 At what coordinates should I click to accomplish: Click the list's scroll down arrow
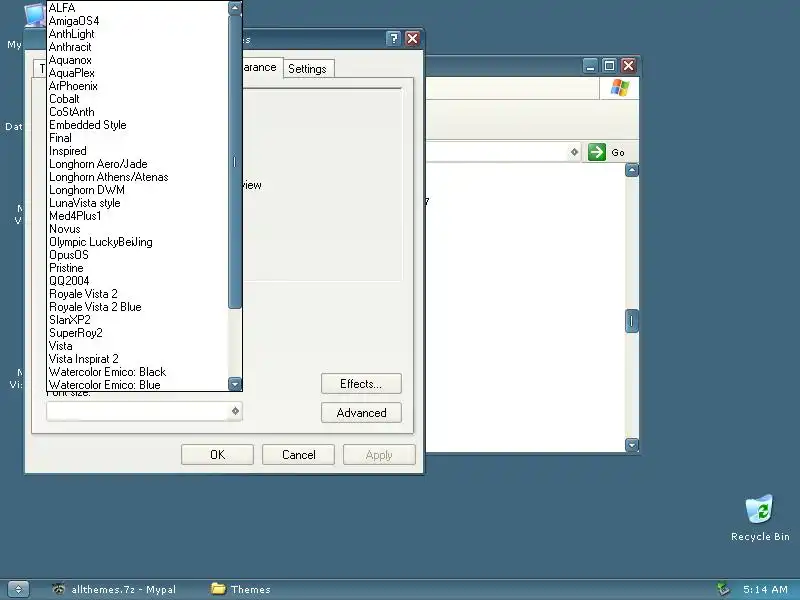click(235, 384)
